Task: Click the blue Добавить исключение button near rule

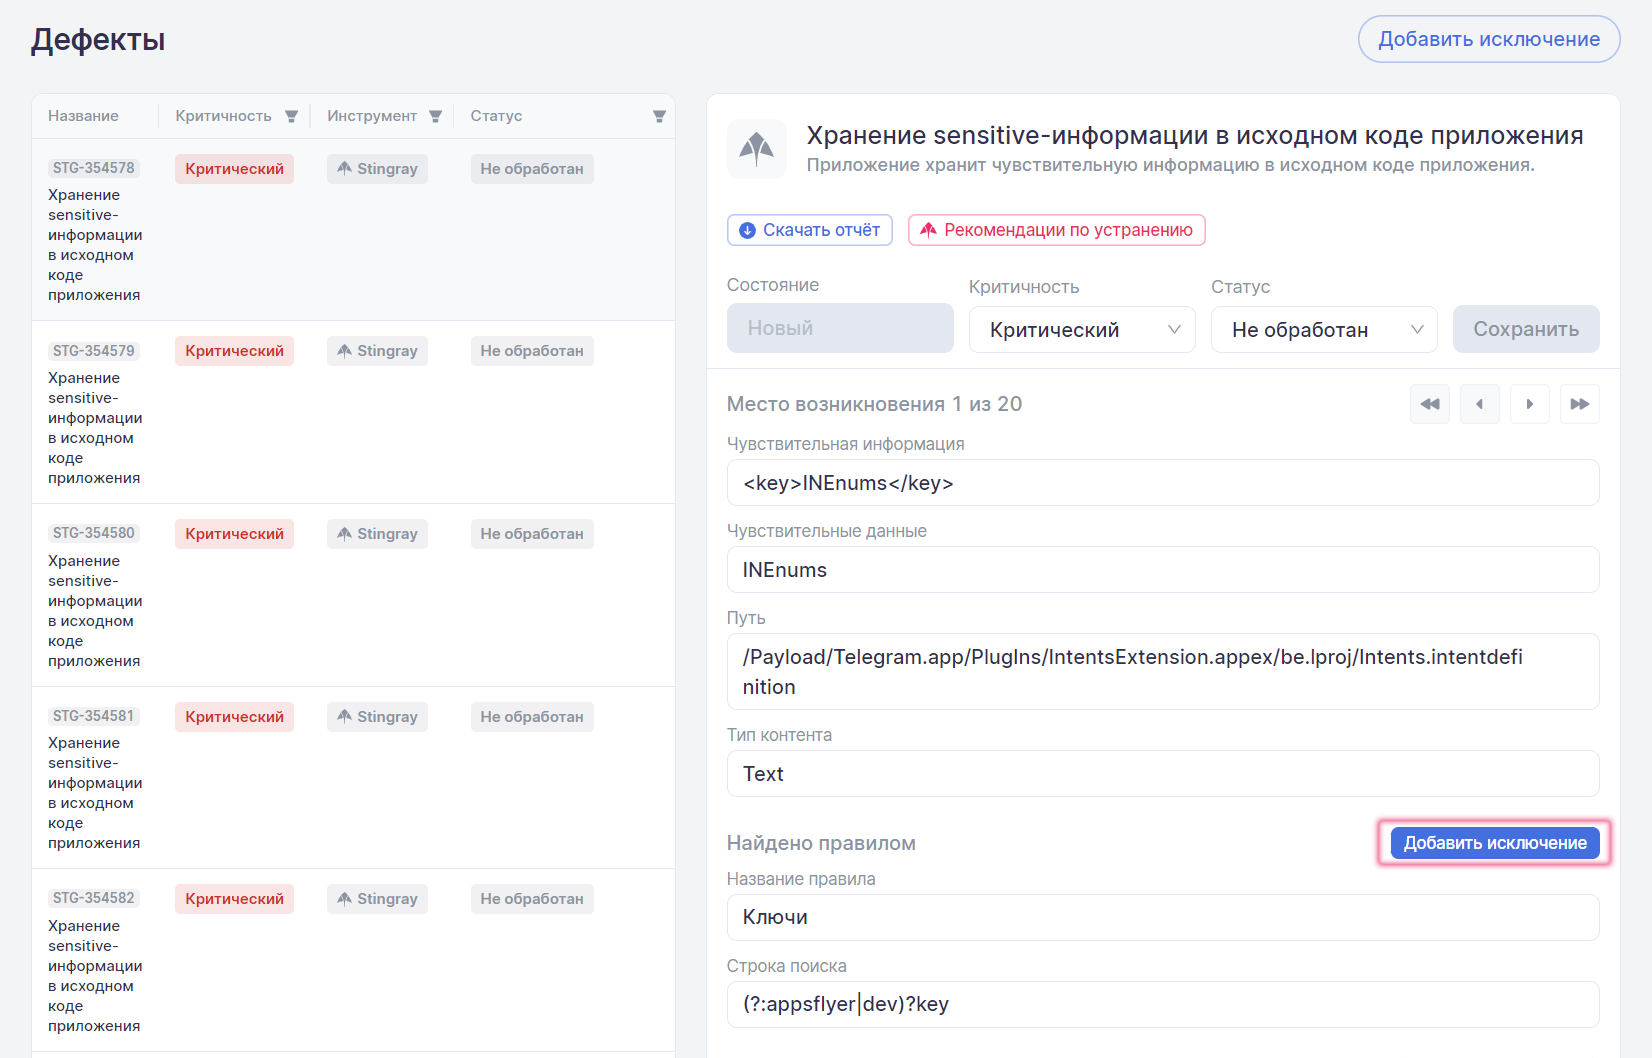Action: pyautogui.click(x=1494, y=843)
